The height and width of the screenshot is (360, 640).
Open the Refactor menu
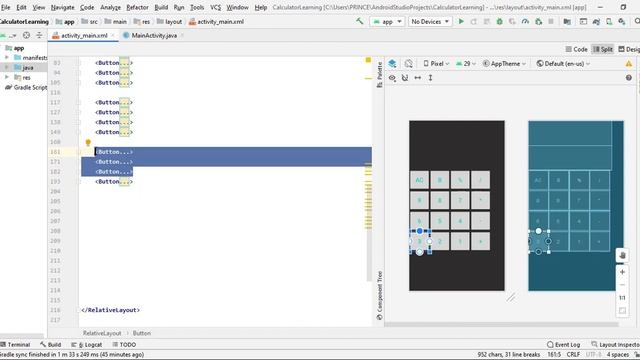tap(137, 7)
